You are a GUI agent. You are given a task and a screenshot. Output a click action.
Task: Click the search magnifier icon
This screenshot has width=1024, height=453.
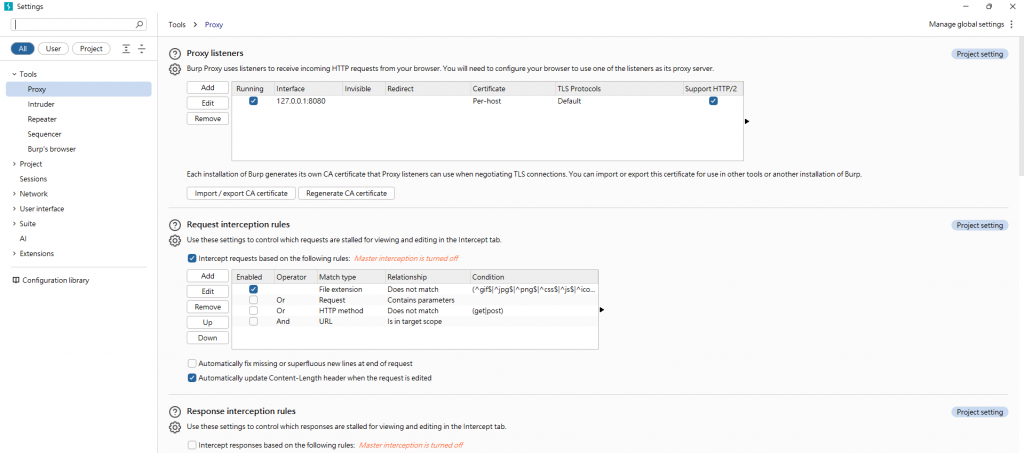[139, 24]
